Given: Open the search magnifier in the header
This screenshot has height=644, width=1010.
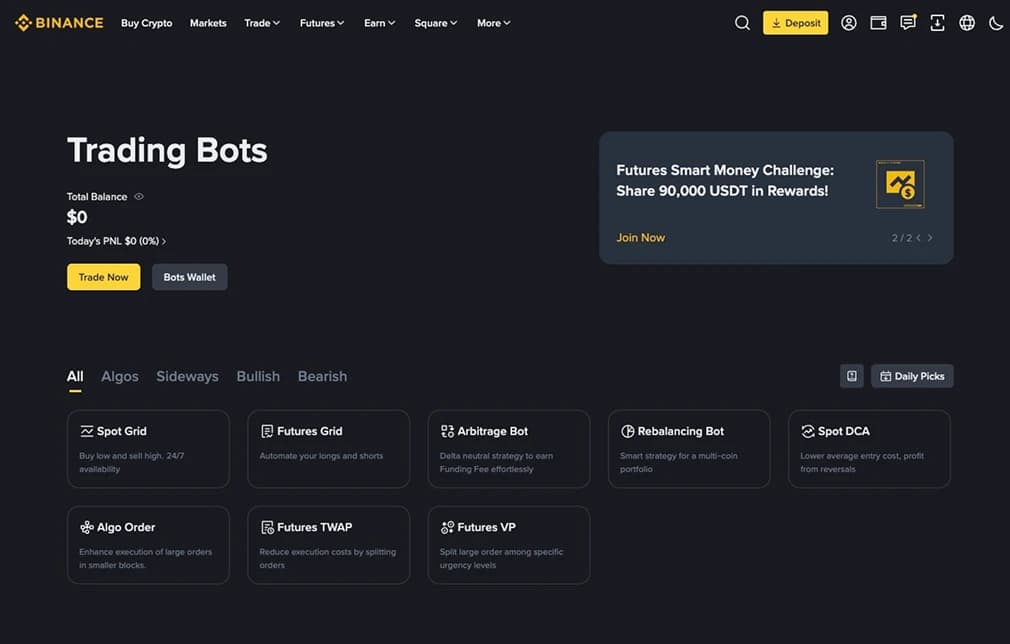Looking at the screenshot, I should point(742,21).
